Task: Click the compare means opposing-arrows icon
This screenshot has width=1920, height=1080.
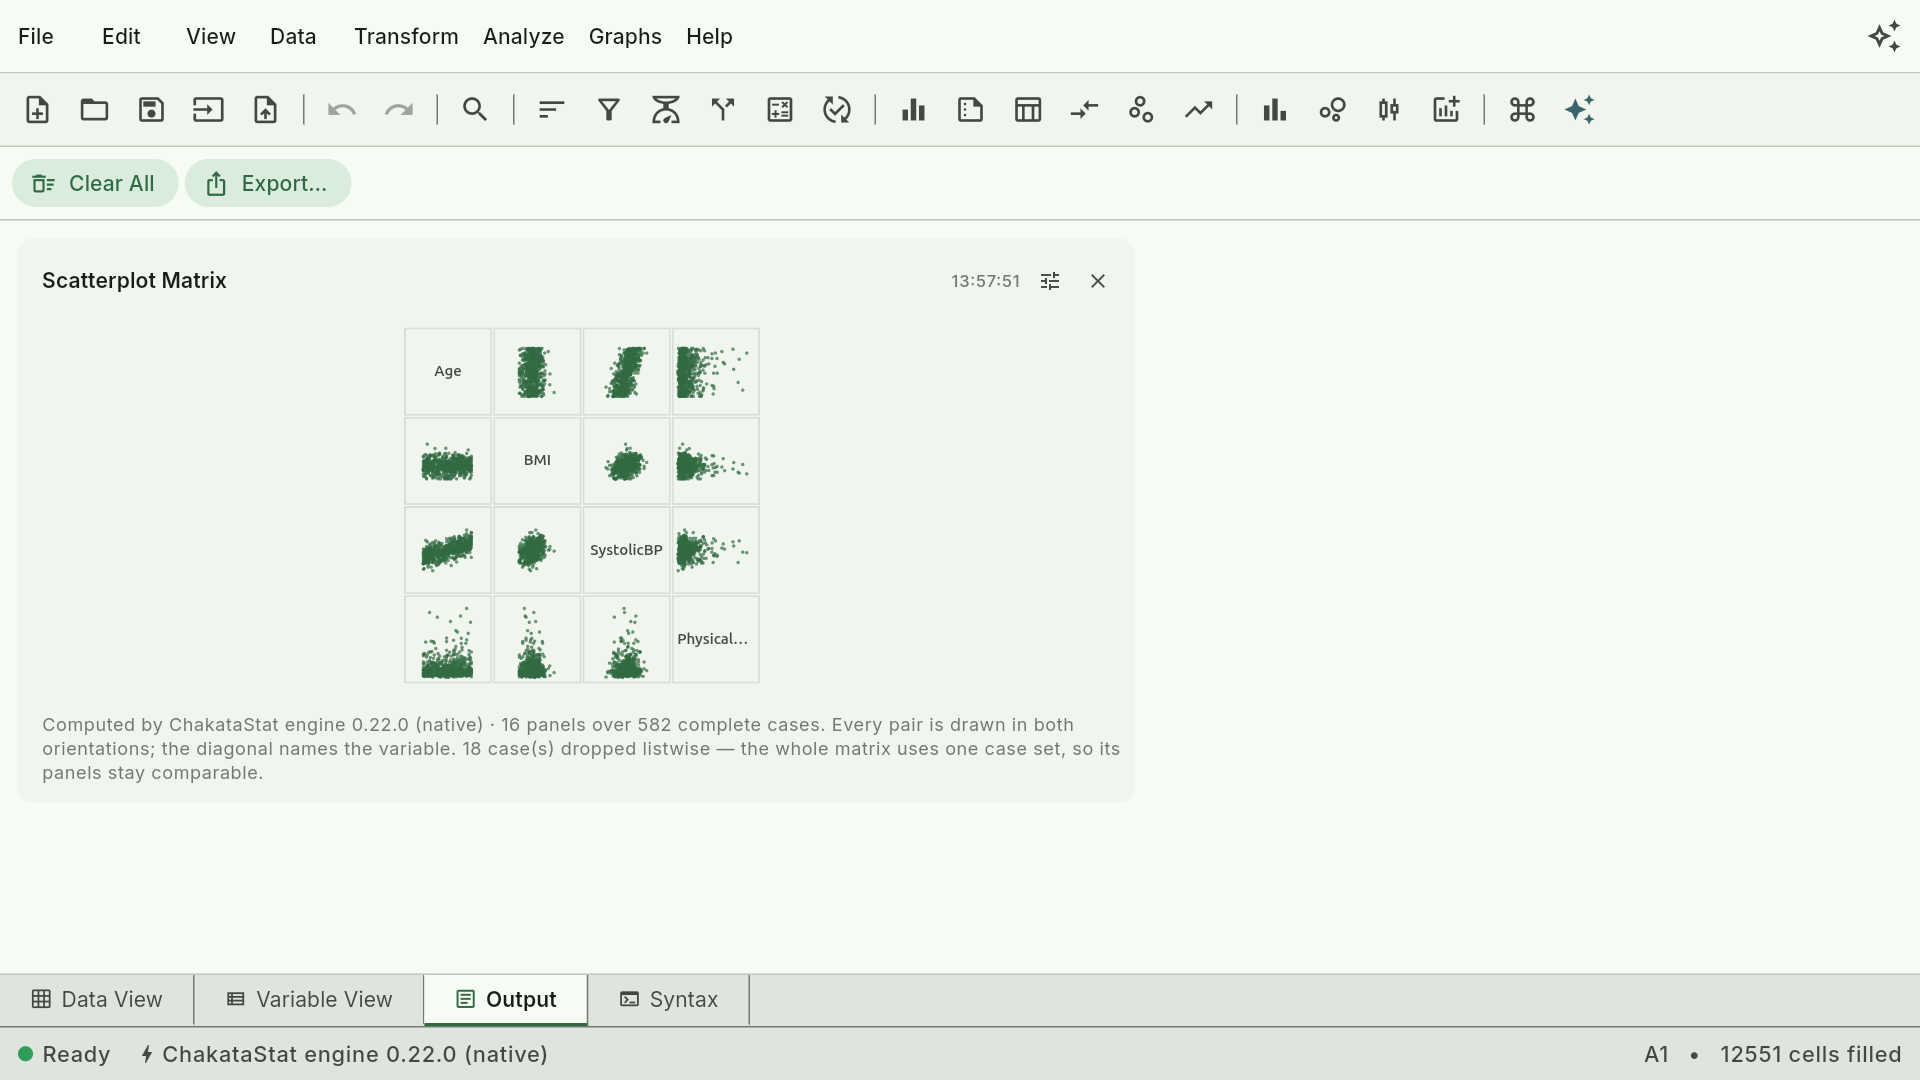Action: coord(1085,110)
